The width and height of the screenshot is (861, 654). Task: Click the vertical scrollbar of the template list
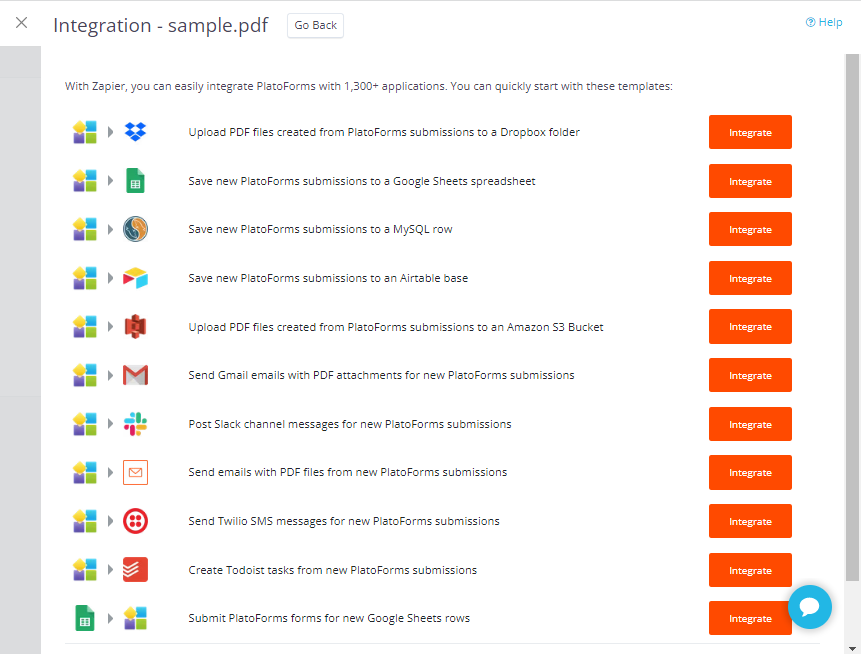[852, 320]
